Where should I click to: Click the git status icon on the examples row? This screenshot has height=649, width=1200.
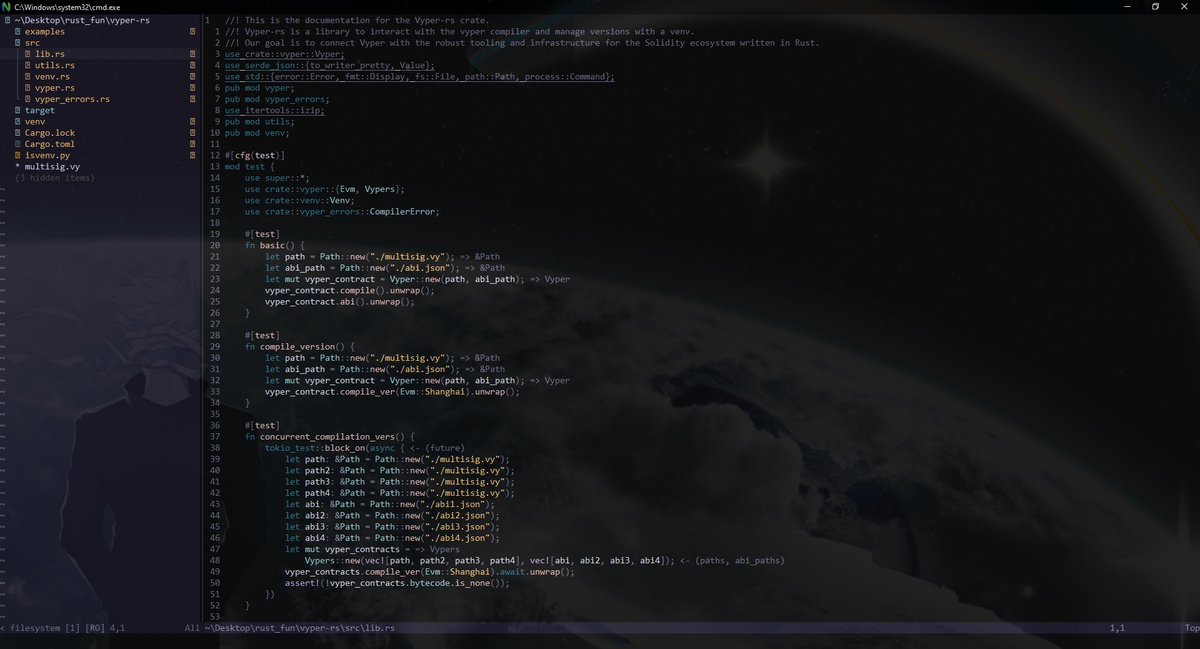pyautogui.click(x=193, y=31)
